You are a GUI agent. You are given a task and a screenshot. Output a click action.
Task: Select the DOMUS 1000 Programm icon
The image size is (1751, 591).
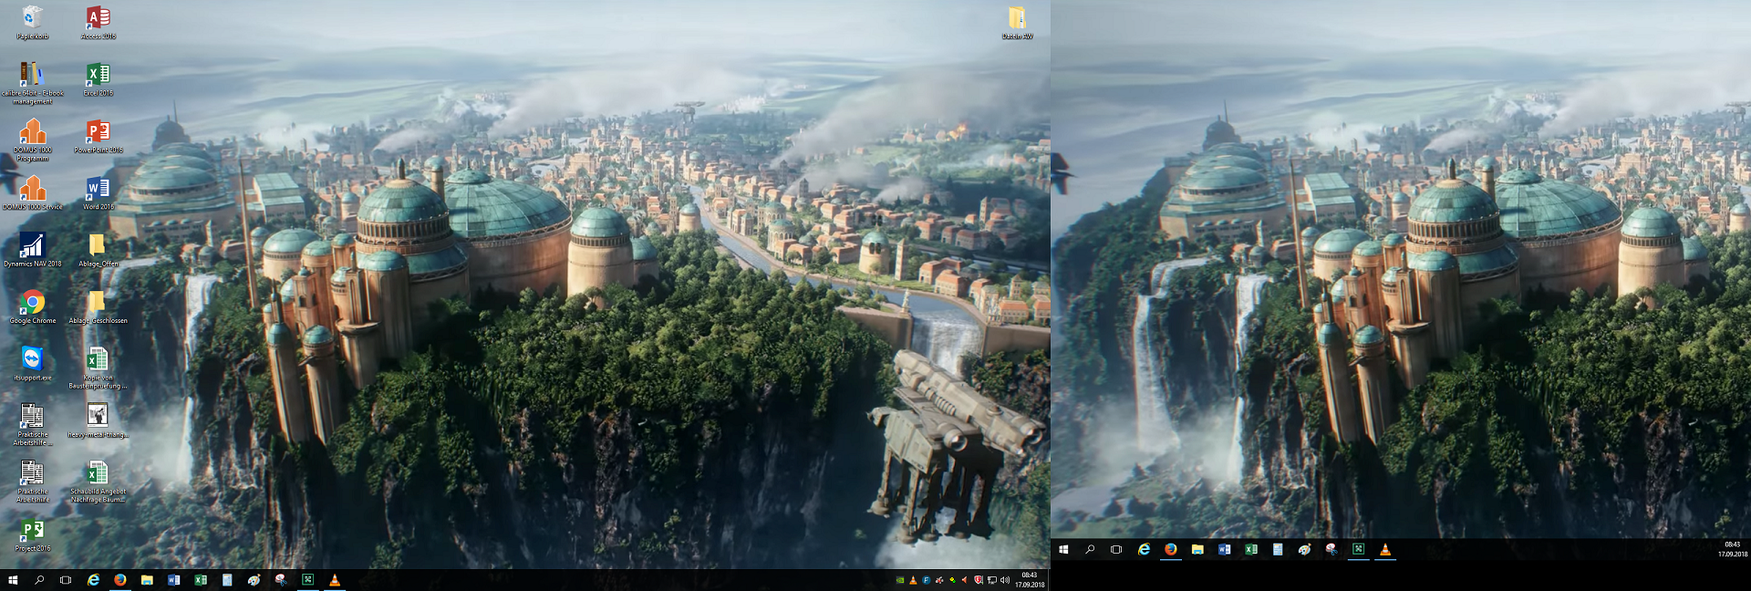coord(32,132)
